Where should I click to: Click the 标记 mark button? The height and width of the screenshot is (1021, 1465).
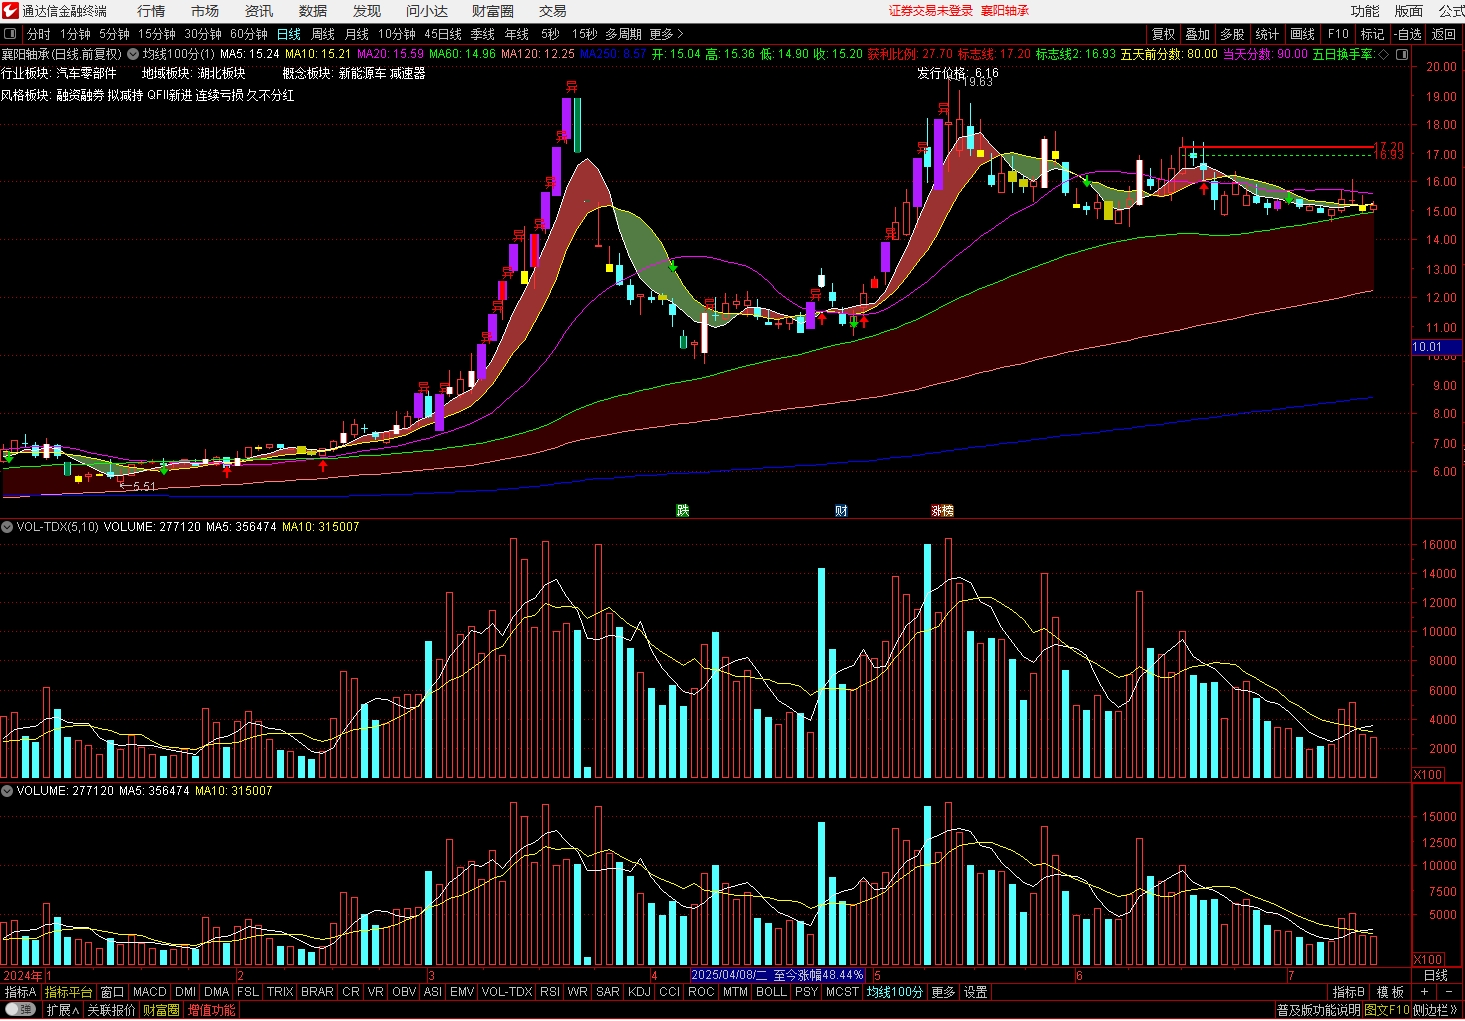pos(1373,34)
